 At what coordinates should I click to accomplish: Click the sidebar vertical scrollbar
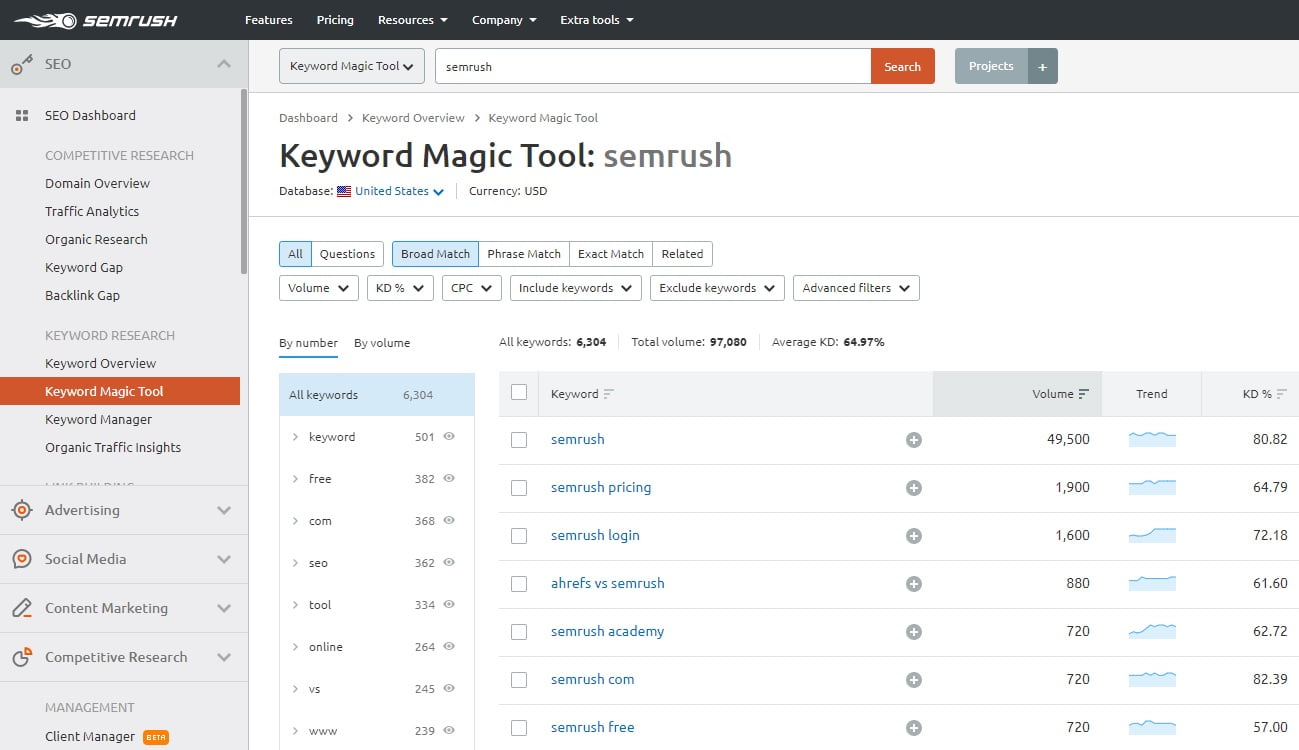pyautogui.click(x=243, y=181)
